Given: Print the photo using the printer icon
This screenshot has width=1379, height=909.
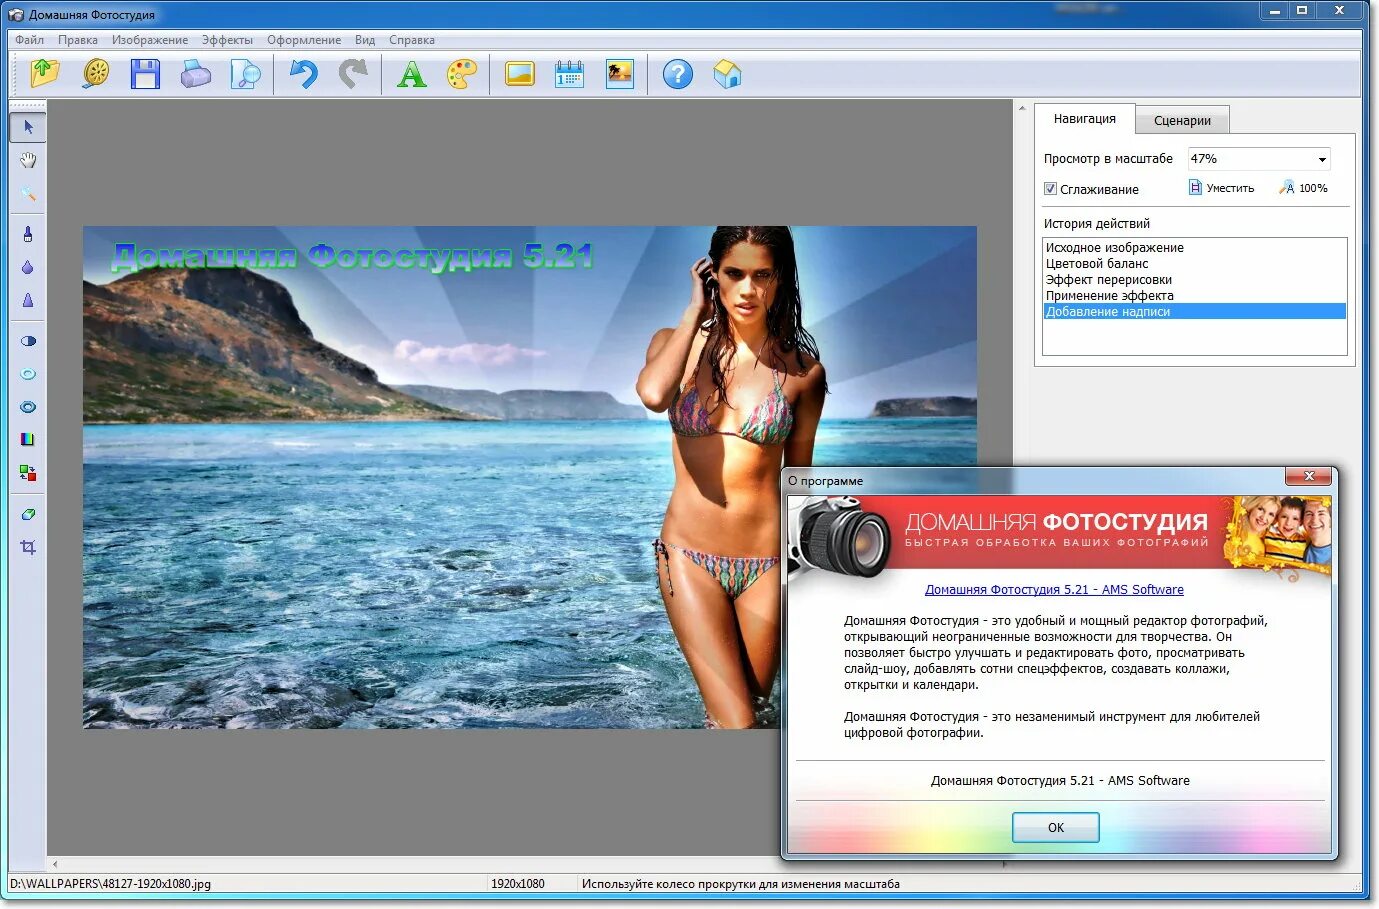Looking at the screenshot, I should point(196,73).
